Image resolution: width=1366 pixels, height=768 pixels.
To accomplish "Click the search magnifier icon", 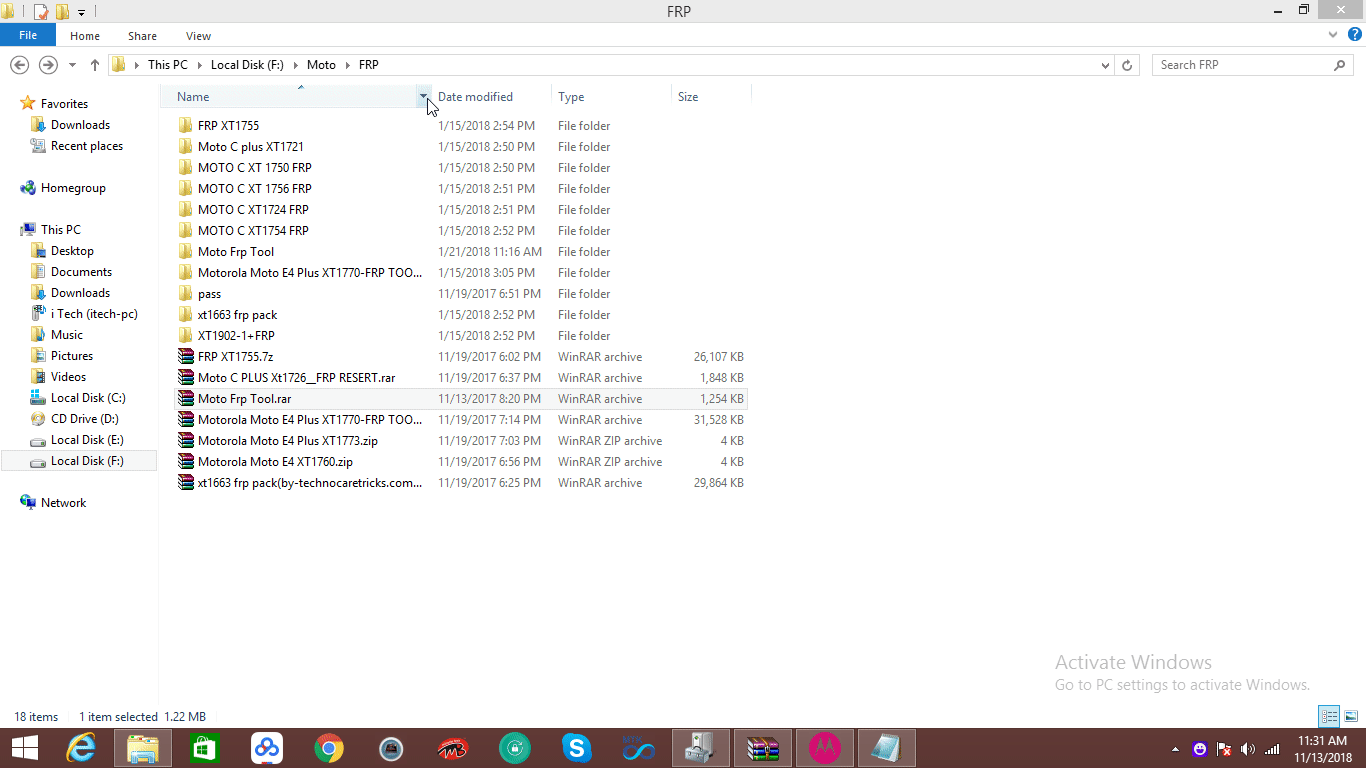I will click(x=1340, y=65).
